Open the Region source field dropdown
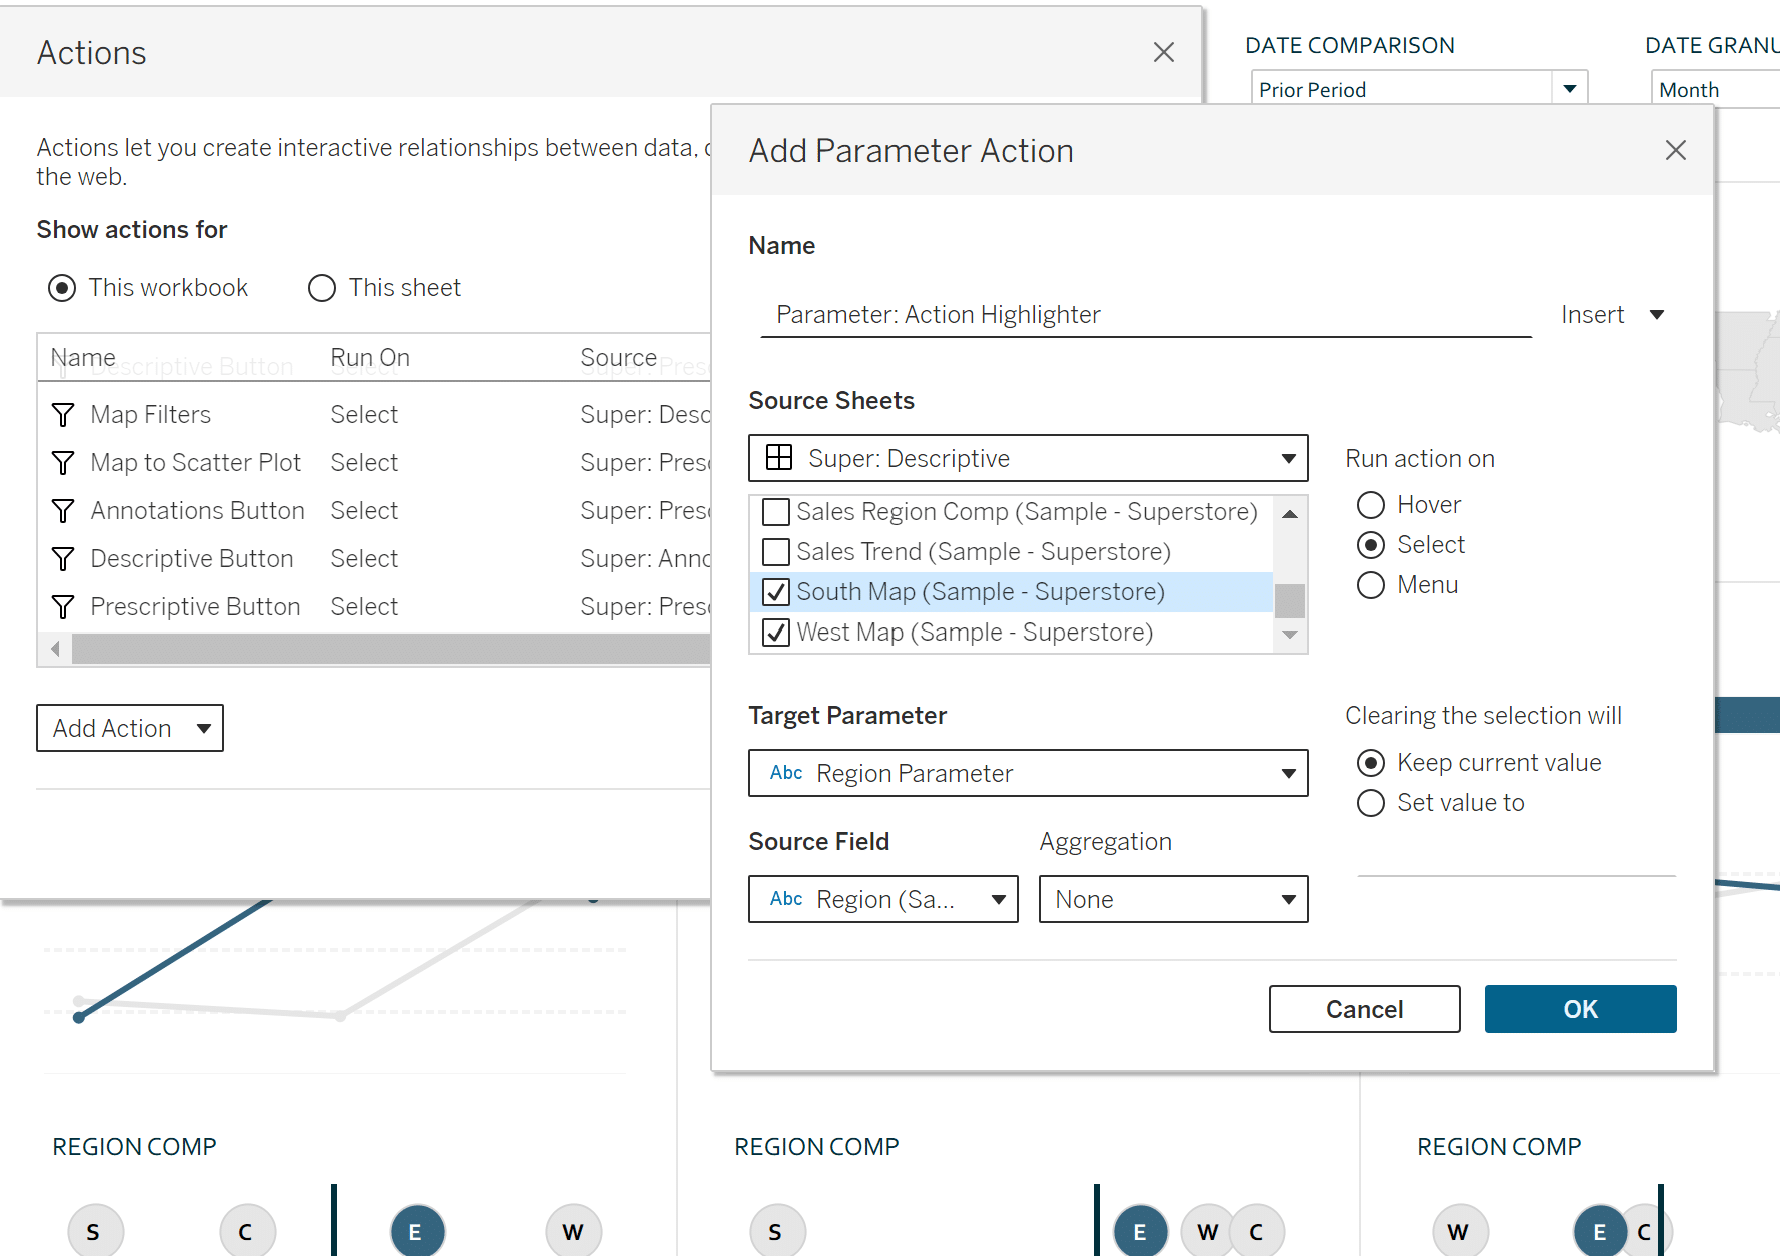 click(883, 899)
